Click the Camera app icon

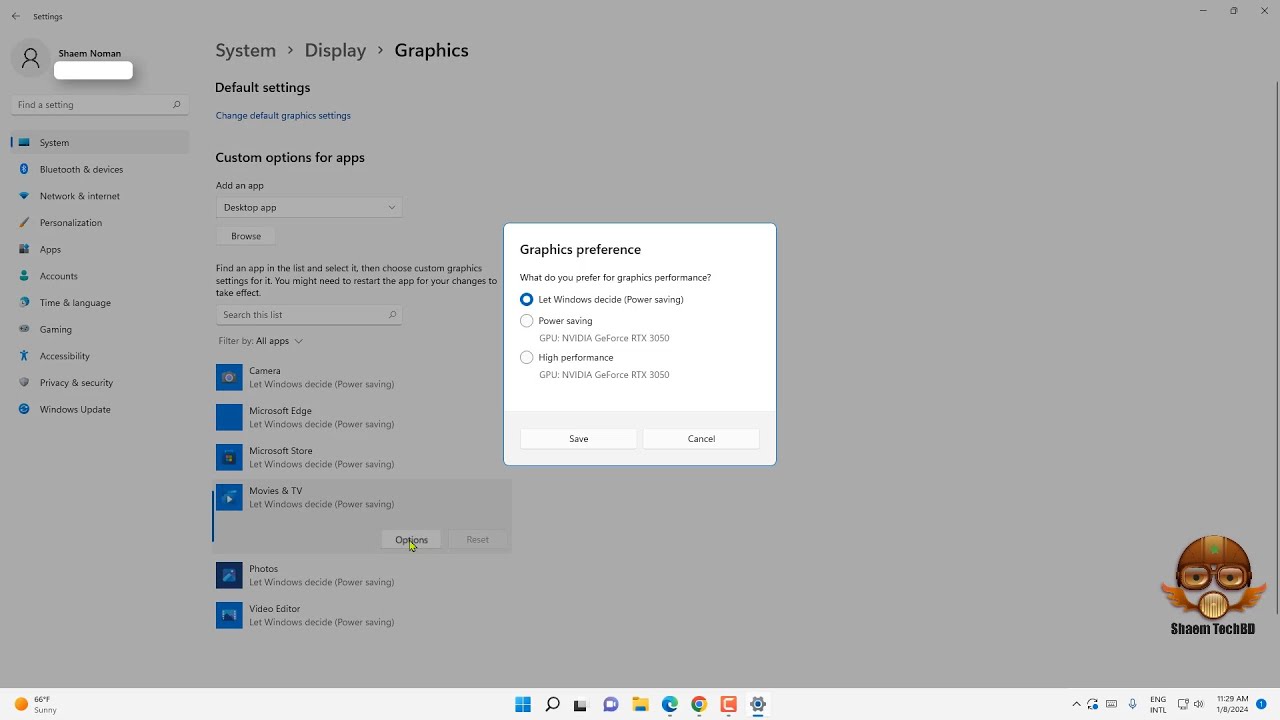229,377
